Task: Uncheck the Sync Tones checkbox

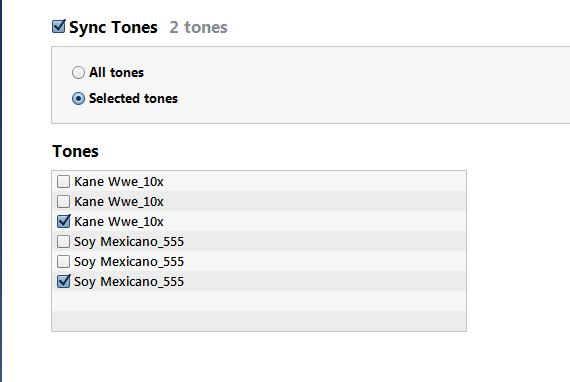Action: click(x=59, y=27)
